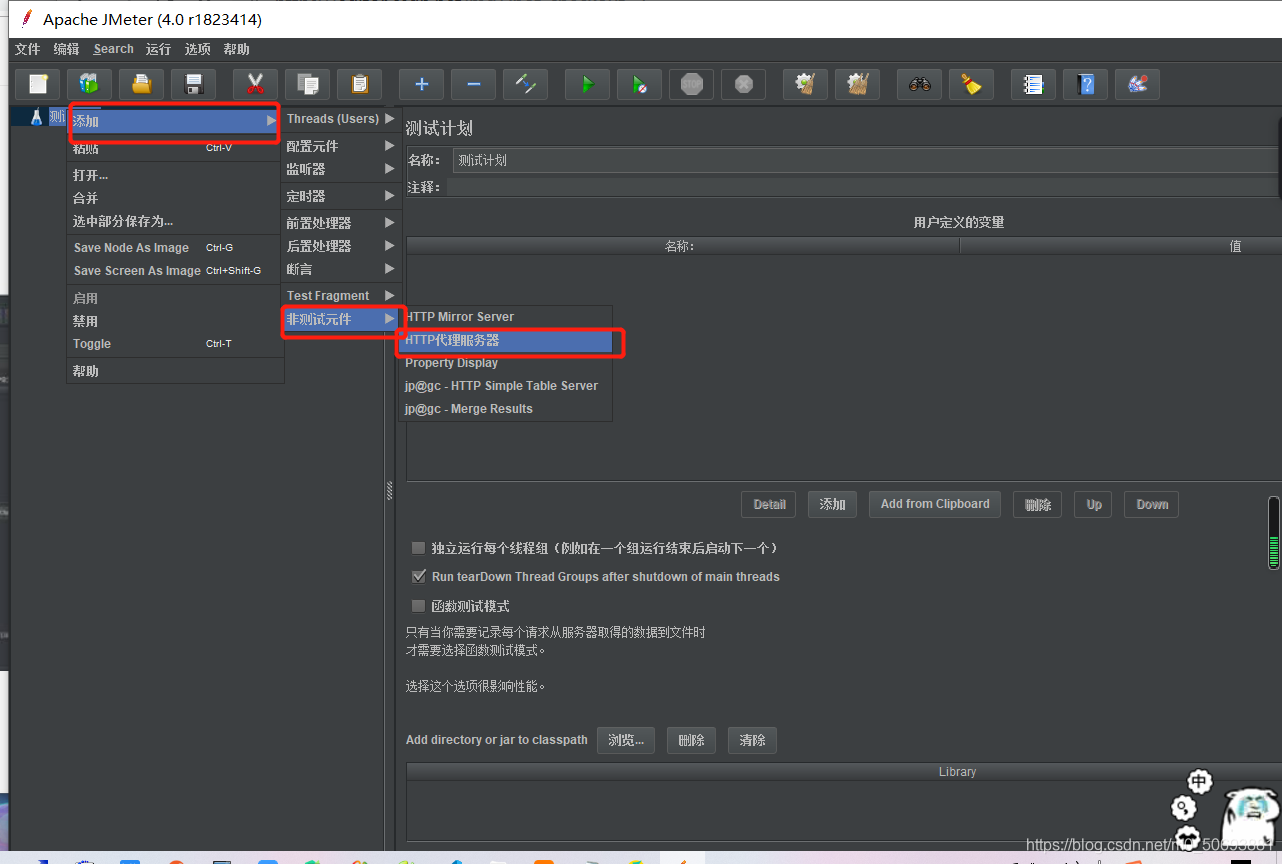Image resolution: width=1282 pixels, height=864 pixels.
Task: Uncheck Run tearDown Thread Groups checkbox
Action: point(419,577)
